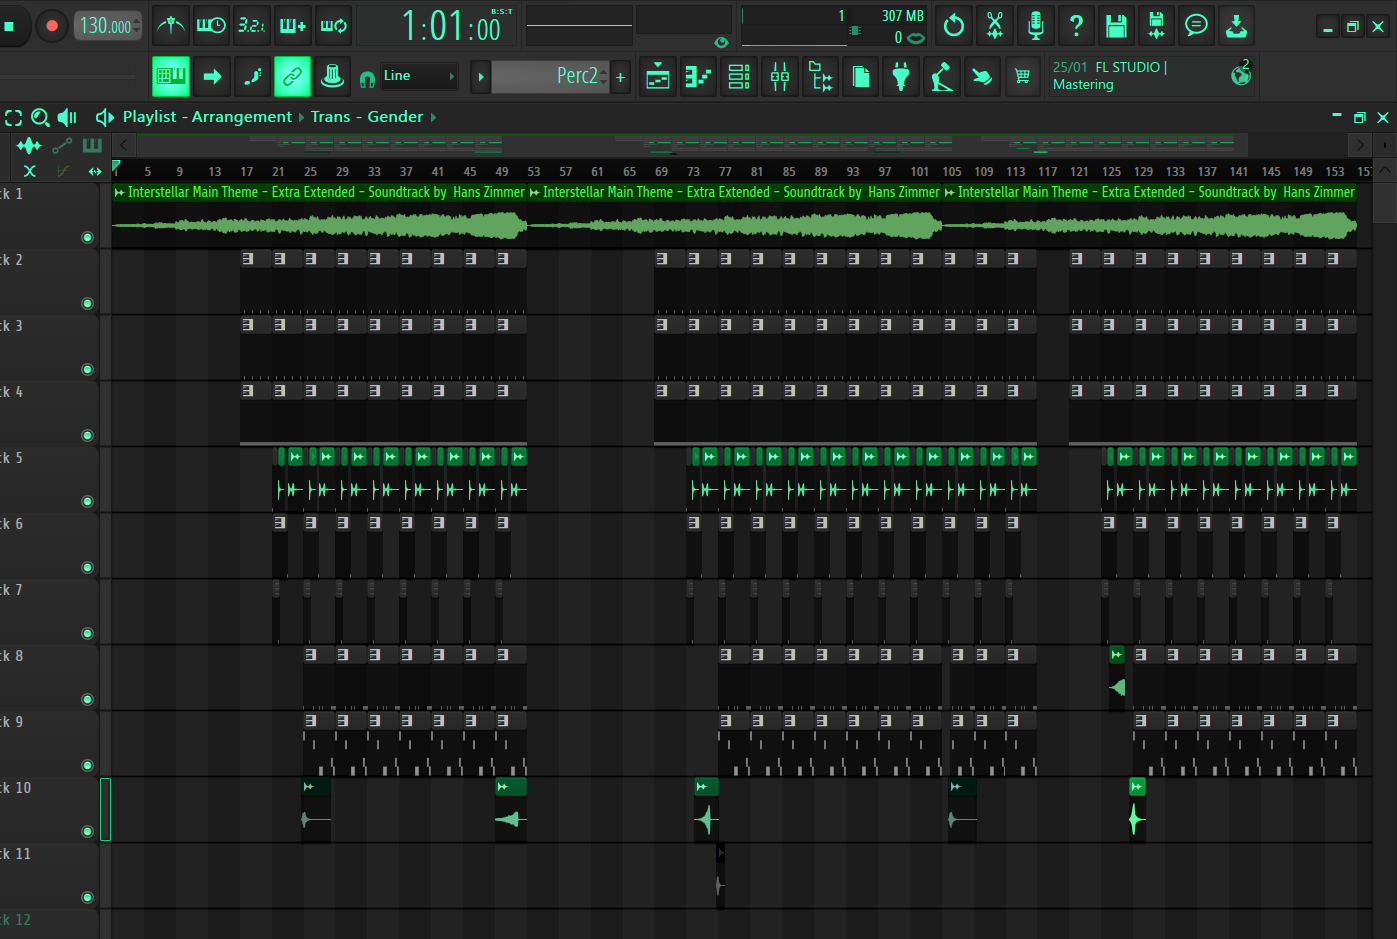
Task: Open help with the question mark icon
Action: pos(1076,26)
